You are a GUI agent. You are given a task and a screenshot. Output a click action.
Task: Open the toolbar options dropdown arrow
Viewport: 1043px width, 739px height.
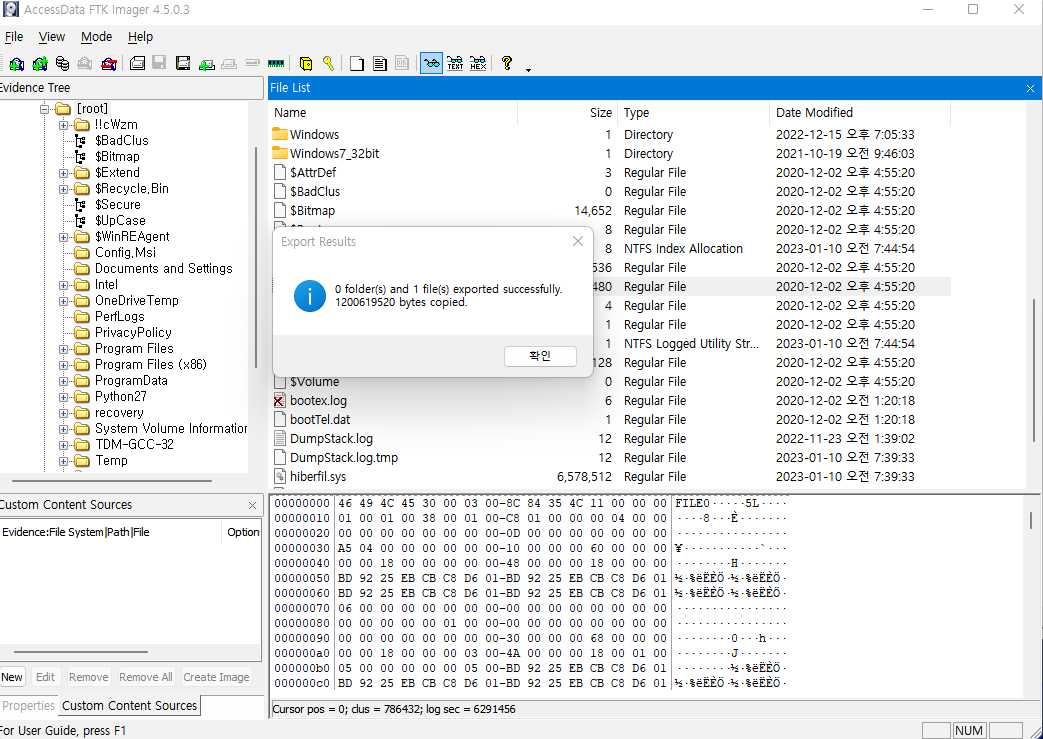point(528,70)
